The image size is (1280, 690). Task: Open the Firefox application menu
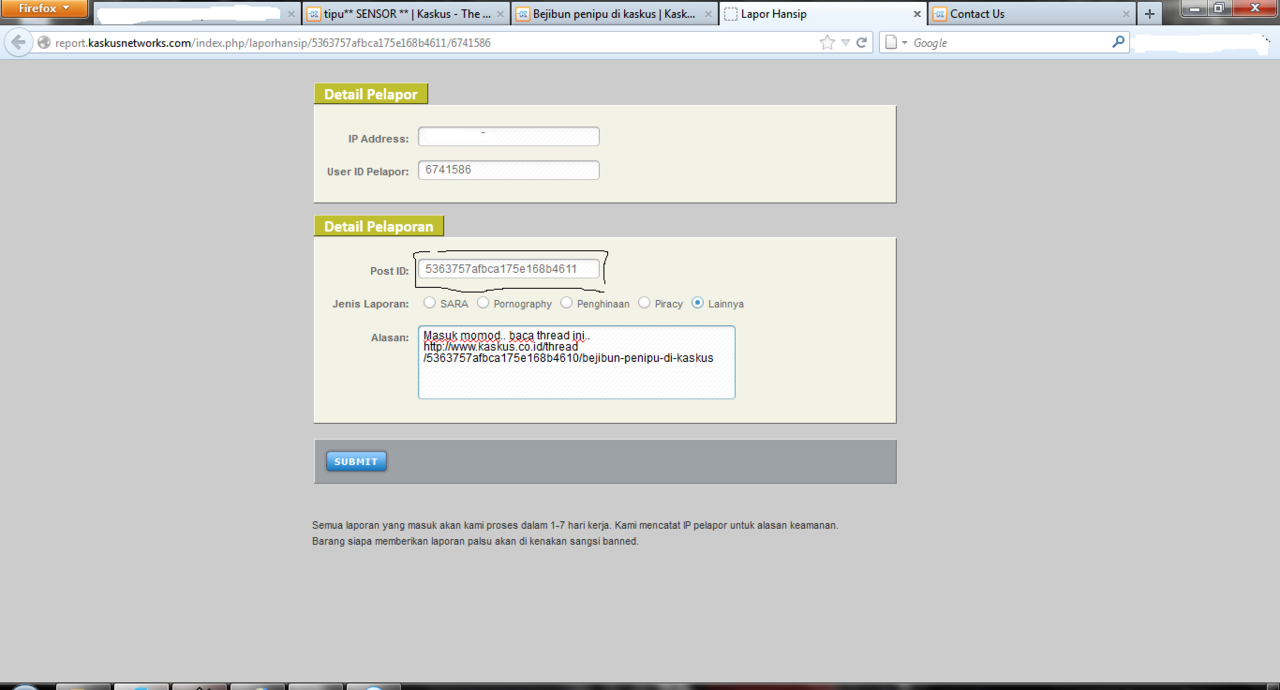pos(45,8)
